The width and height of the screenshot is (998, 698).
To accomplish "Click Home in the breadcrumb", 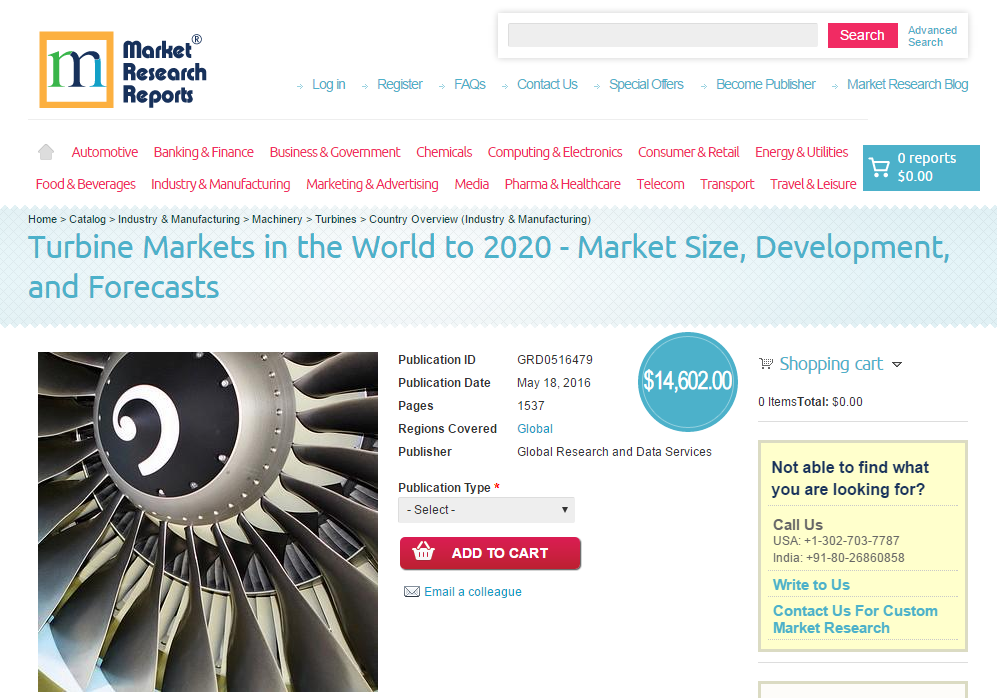I will click(x=43, y=219).
